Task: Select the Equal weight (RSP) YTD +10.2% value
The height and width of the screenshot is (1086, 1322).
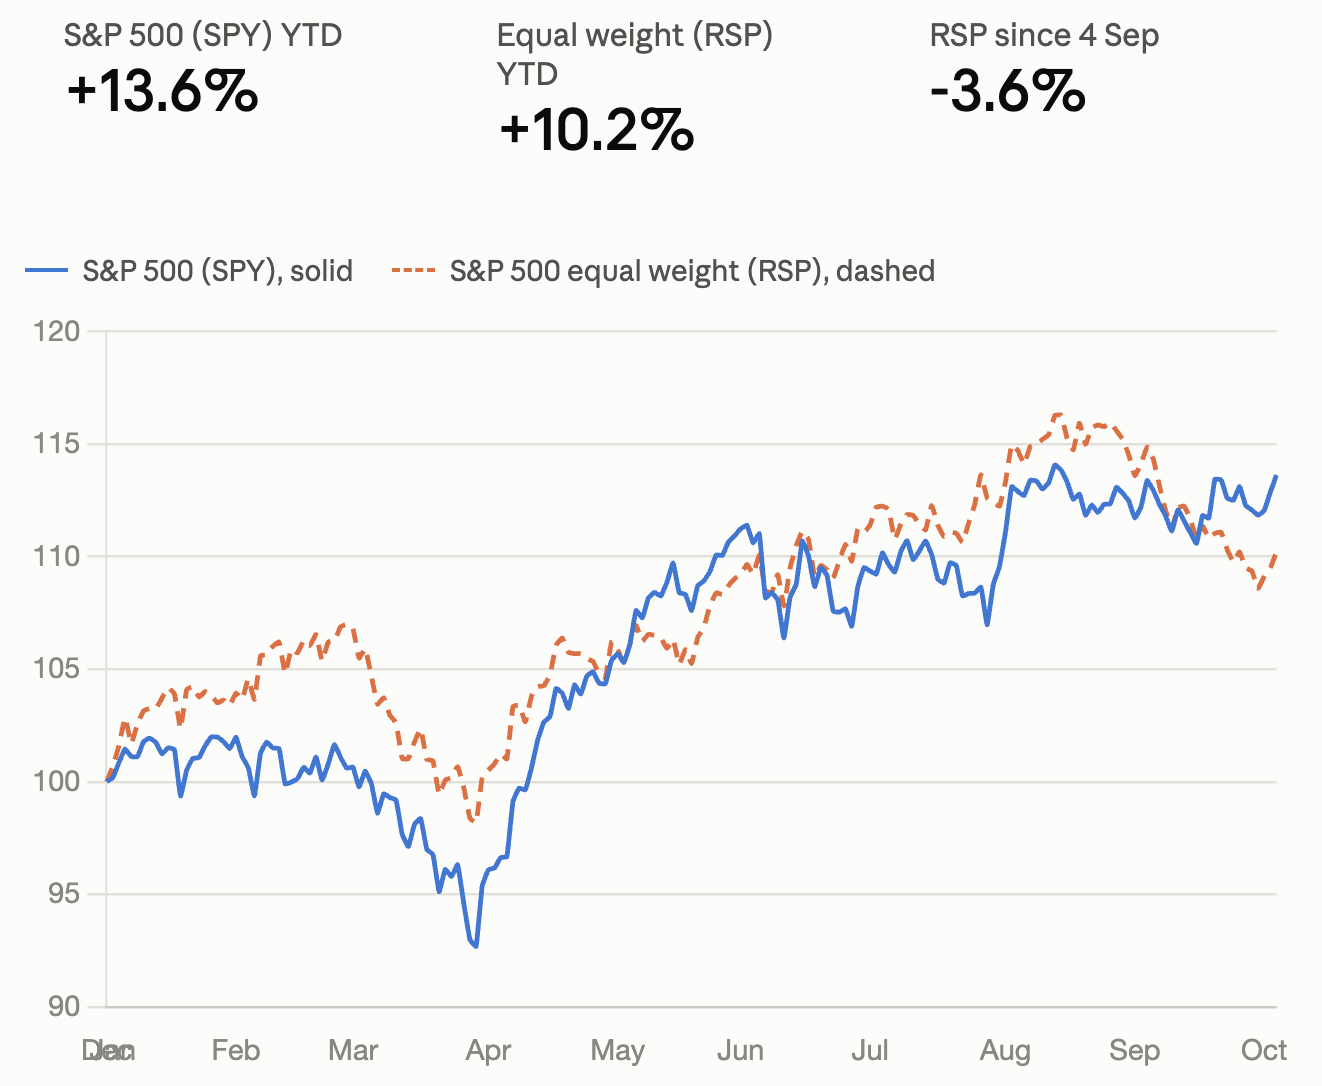Action: [x=596, y=130]
